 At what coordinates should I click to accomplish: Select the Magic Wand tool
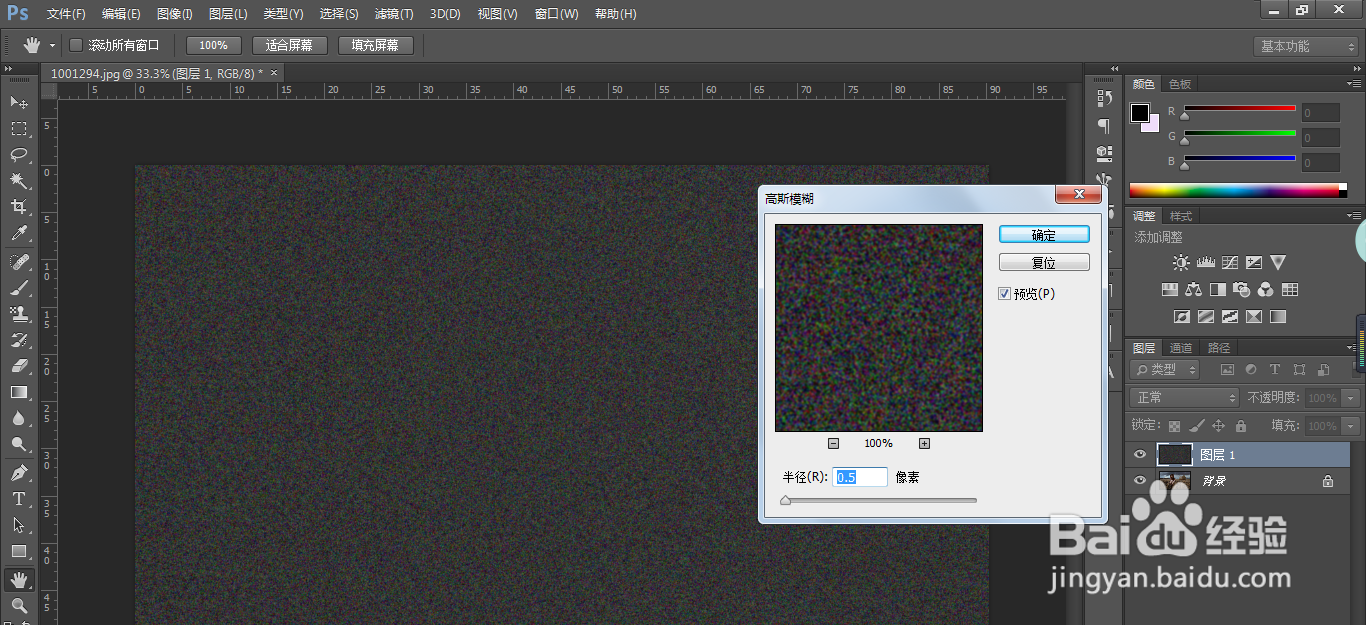click(x=19, y=180)
